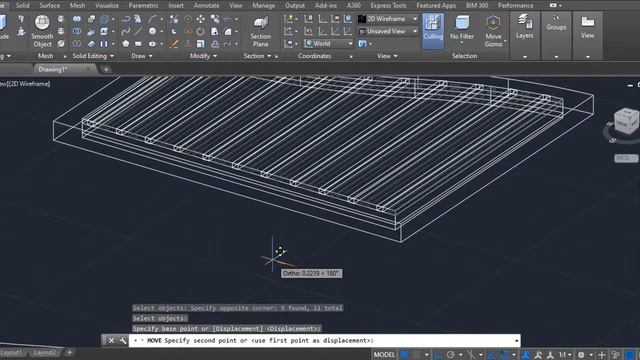Click the command line customize wrench
The height and width of the screenshot is (360, 640).
click(x=122, y=340)
